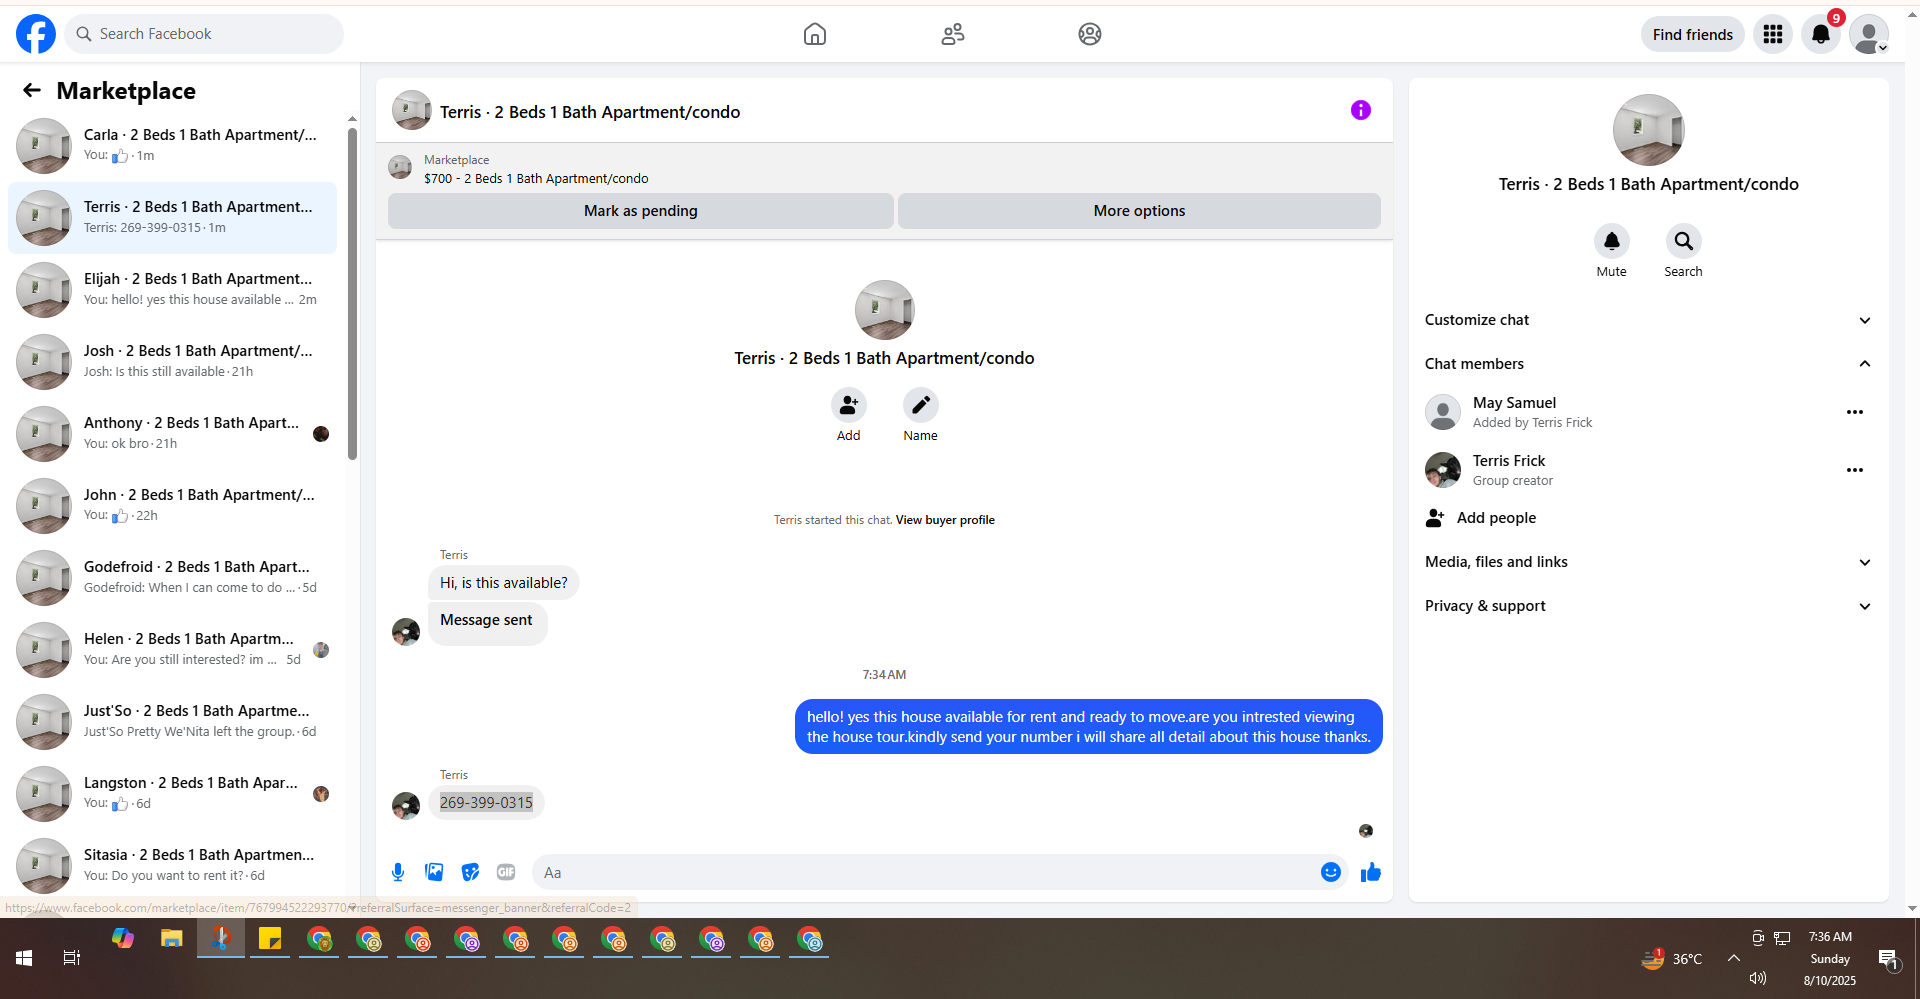This screenshot has width=1920, height=999.
Task: Click the 269-399-0315 message
Action: coord(487,803)
